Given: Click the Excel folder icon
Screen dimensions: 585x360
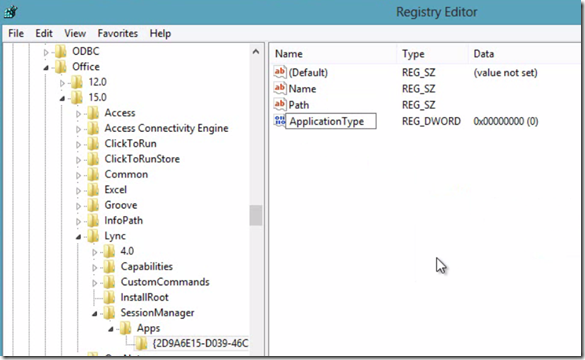Looking at the screenshot, I should point(93,190).
